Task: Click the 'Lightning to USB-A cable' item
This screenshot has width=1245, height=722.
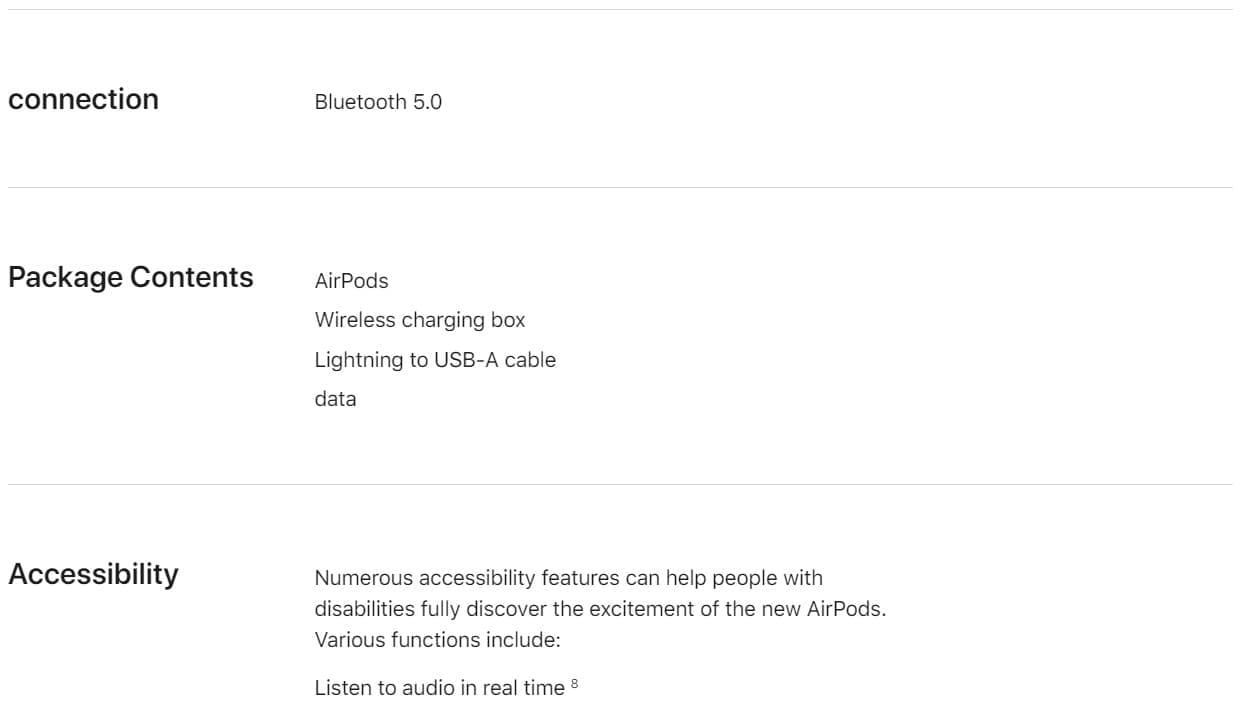Action: (x=435, y=360)
